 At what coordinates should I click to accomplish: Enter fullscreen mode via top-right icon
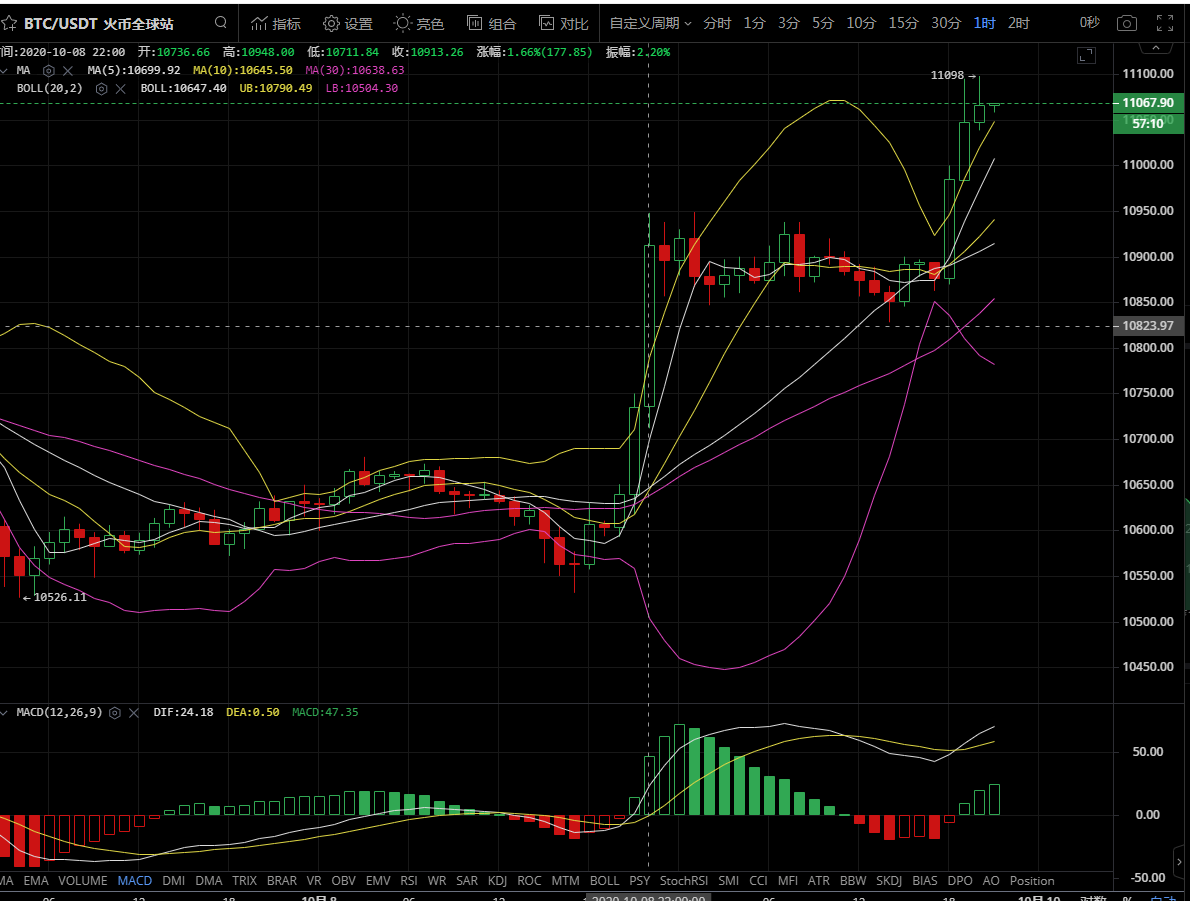tap(1164, 23)
